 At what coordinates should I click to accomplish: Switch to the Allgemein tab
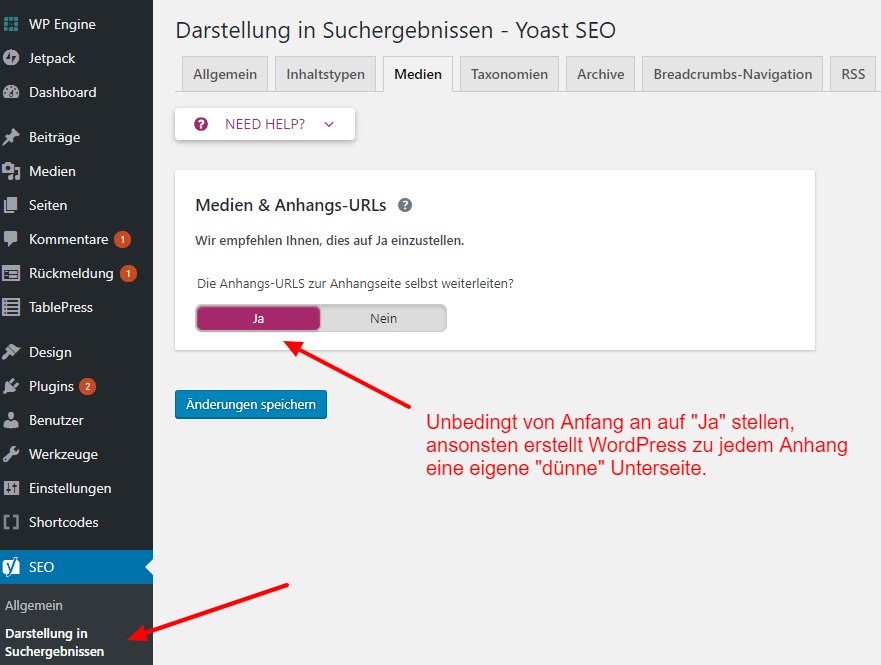(x=225, y=74)
